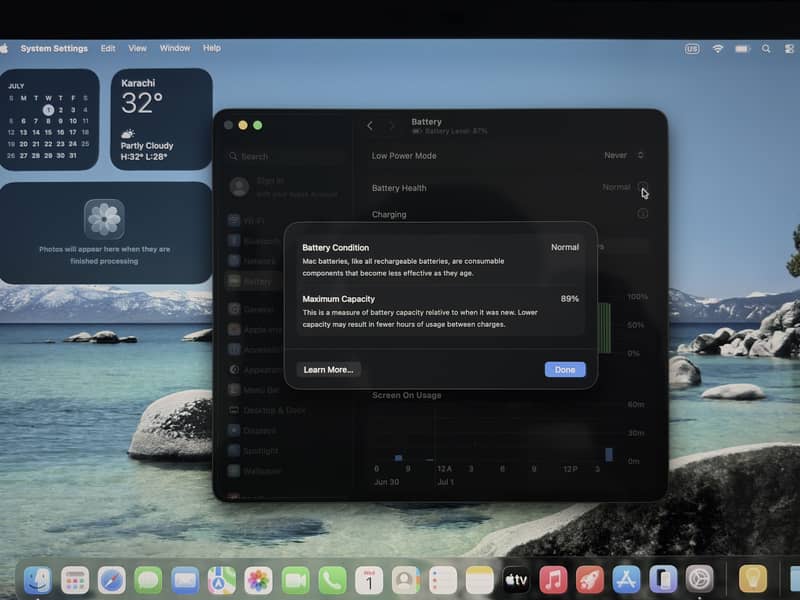Image resolution: width=800 pixels, height=600 pixels.
Task: Open the Window menu
Action: point(175,48)
